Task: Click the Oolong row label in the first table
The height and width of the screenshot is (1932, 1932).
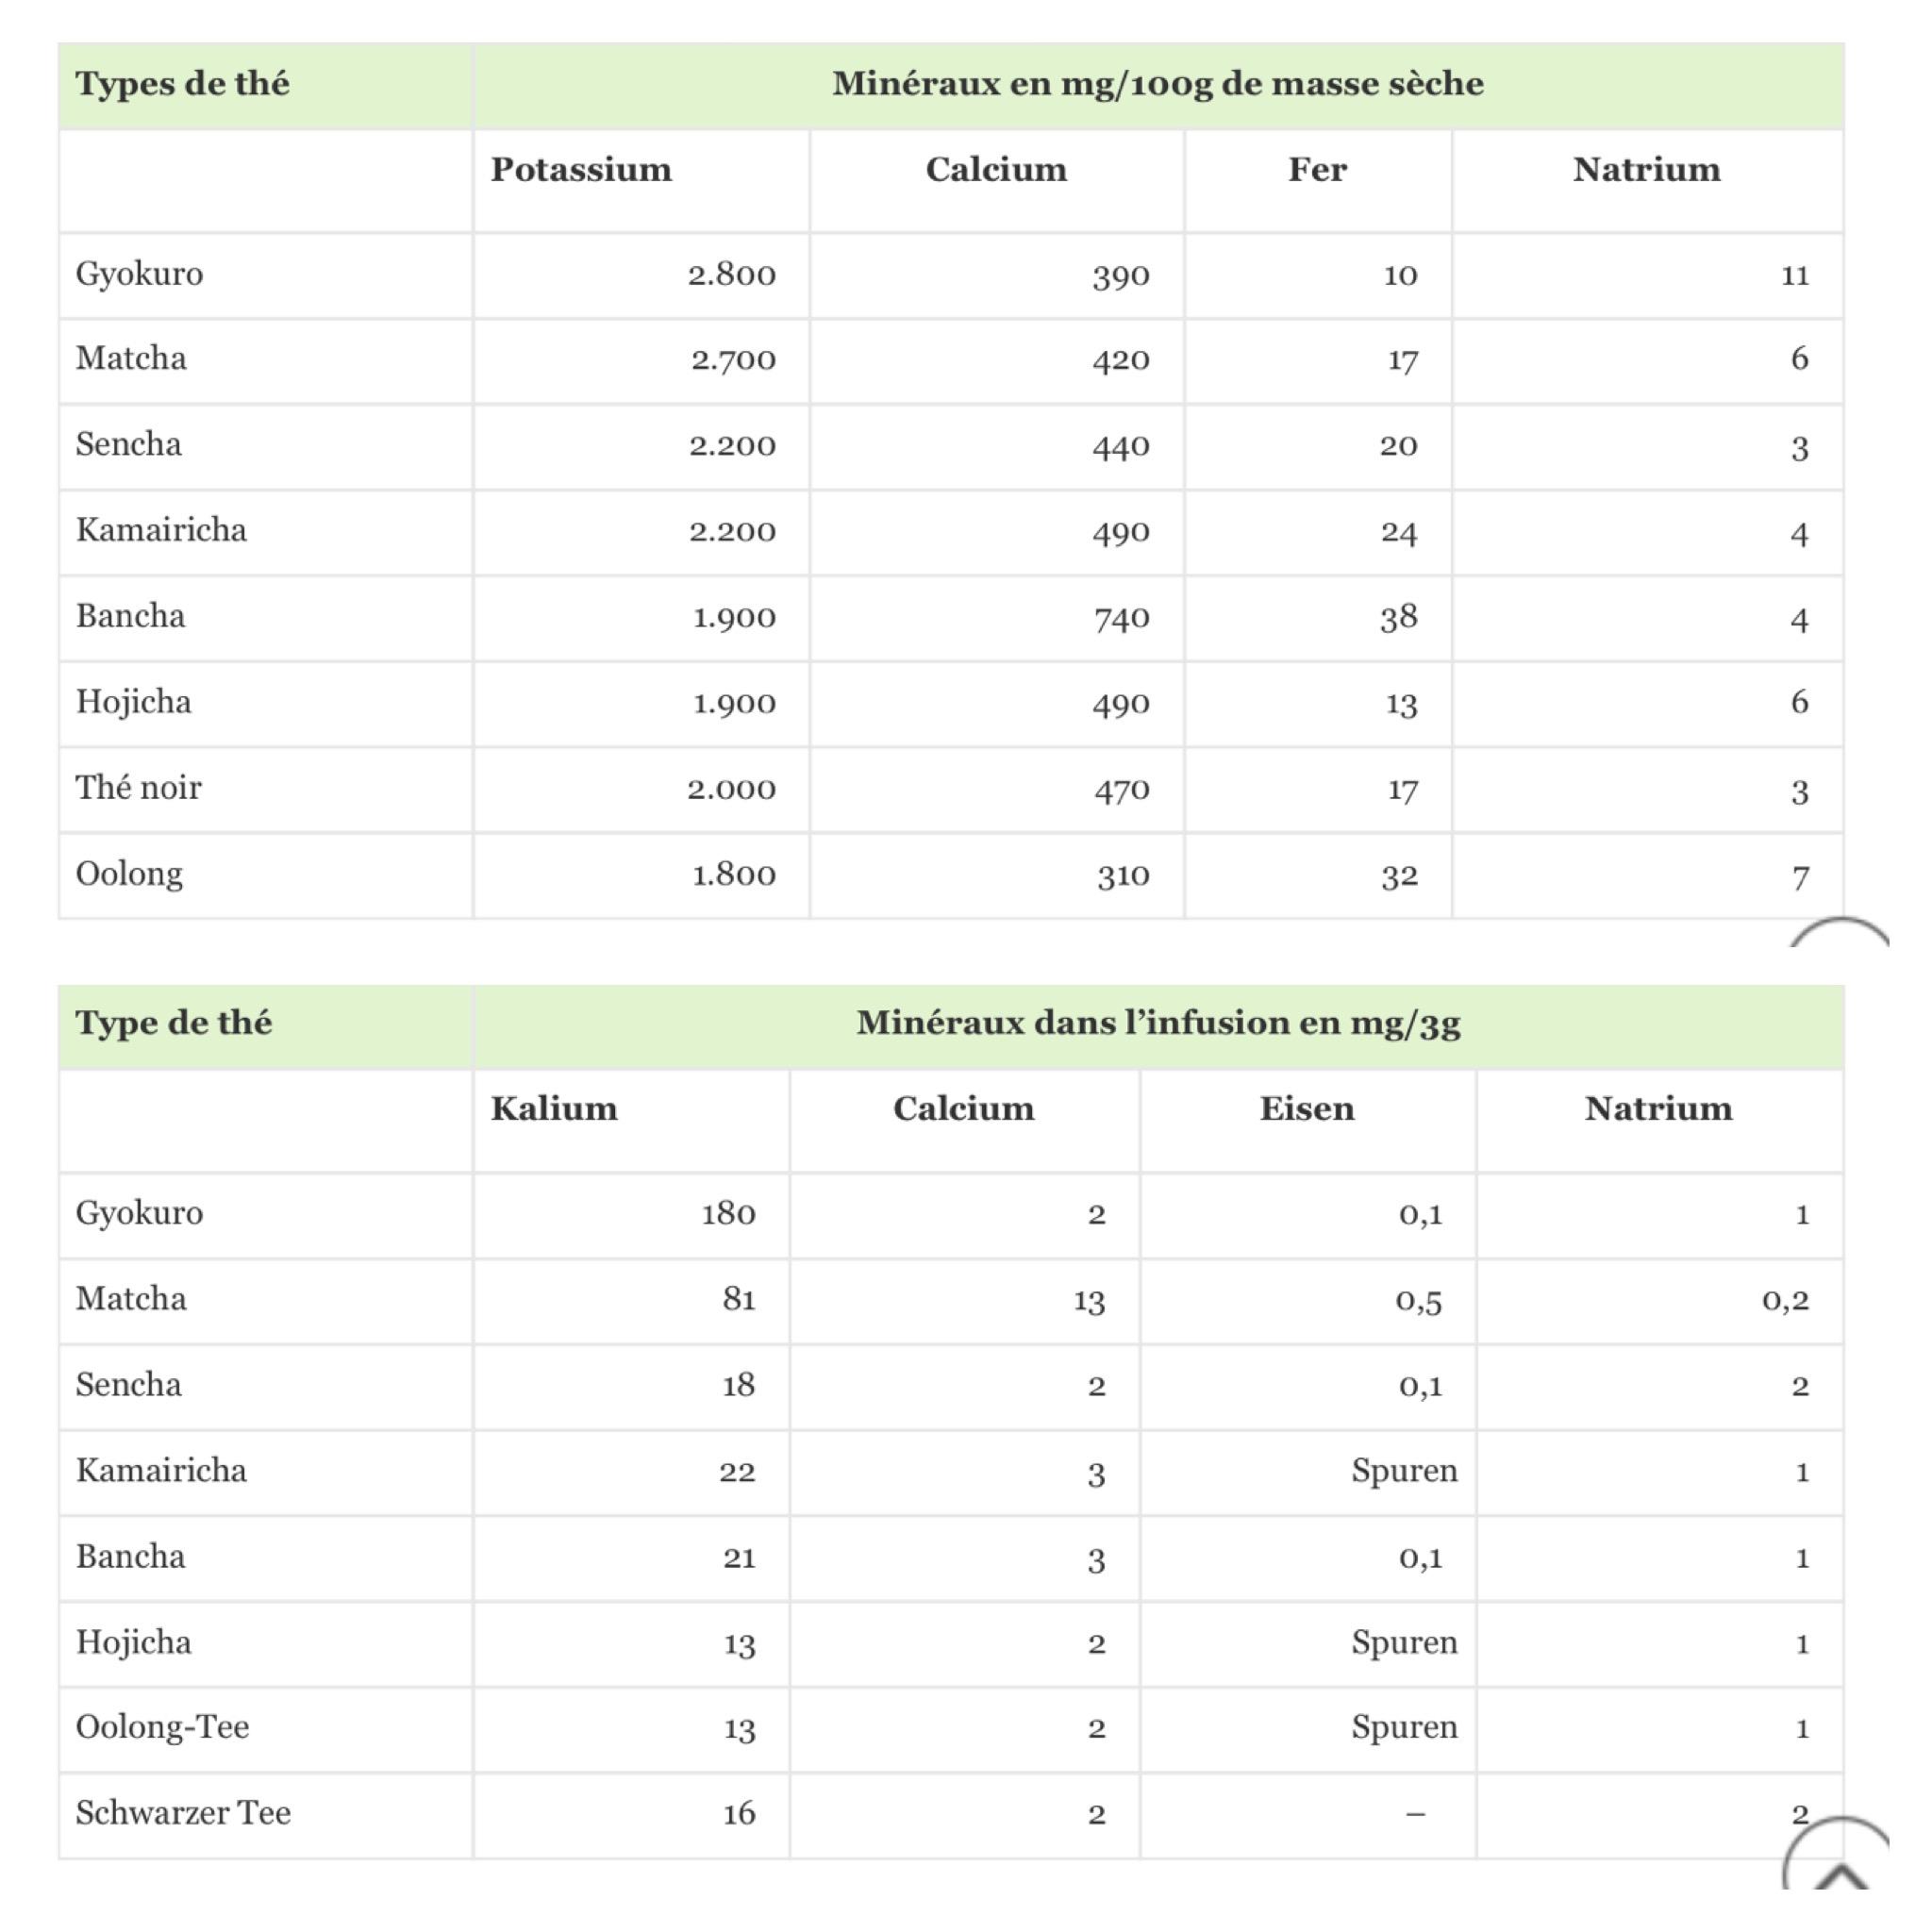Action: 129,875
